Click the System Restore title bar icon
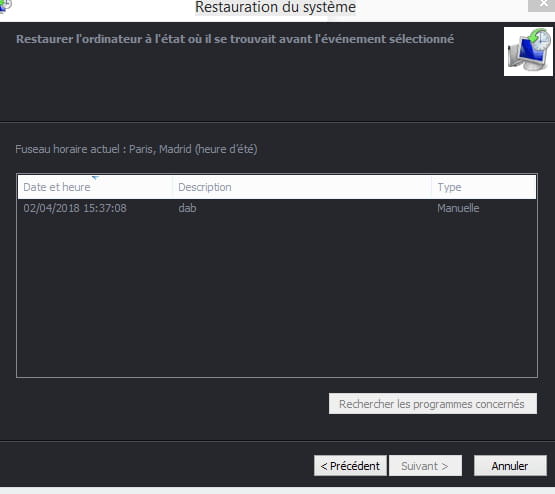555x494 pixels. click(x=5, y=6)
